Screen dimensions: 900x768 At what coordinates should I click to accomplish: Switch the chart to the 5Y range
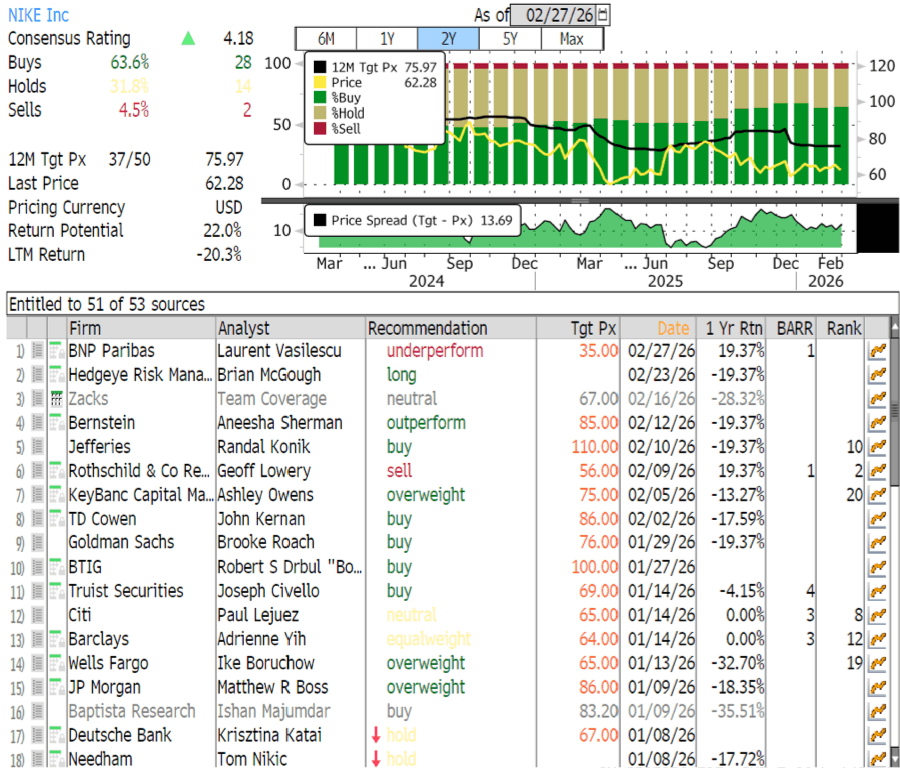click(x=510, y=39)
